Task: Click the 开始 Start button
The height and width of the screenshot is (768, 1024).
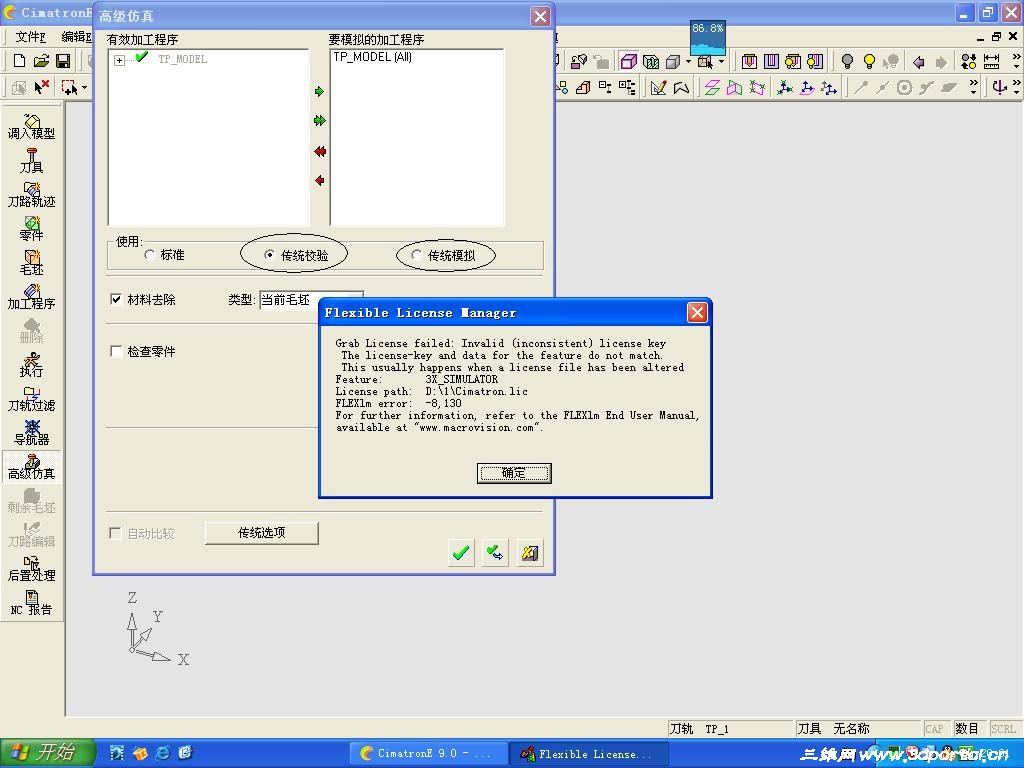Action: click(46, 753)
